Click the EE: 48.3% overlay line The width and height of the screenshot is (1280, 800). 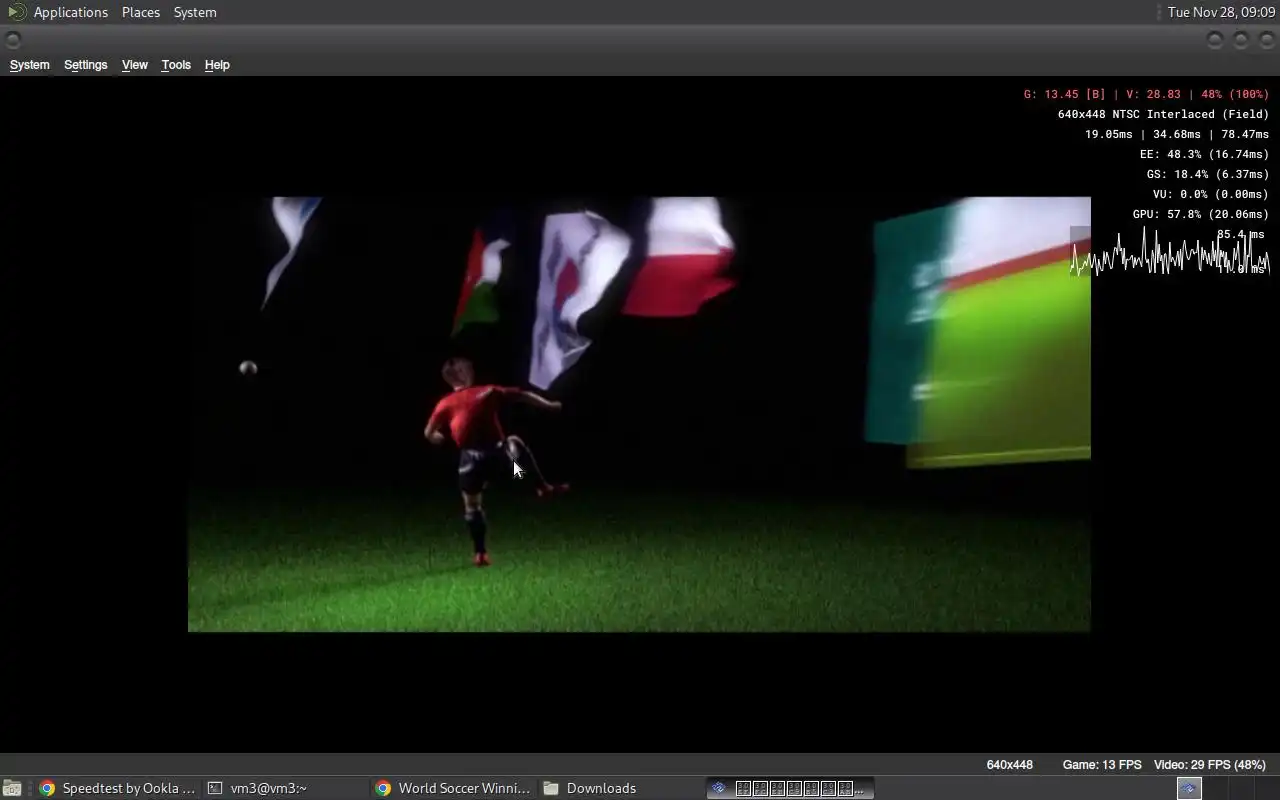(x=1205, y=154)
